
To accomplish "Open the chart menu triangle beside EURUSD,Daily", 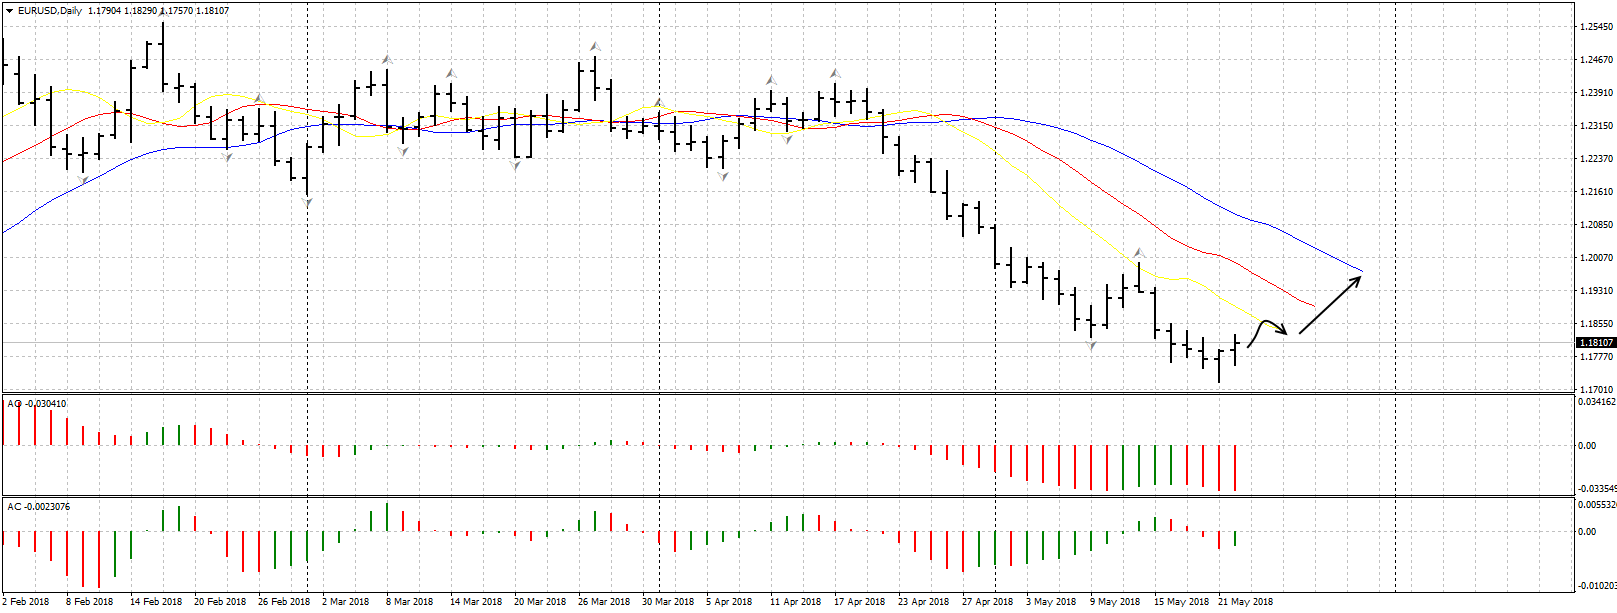I will (x=9, y=11).
